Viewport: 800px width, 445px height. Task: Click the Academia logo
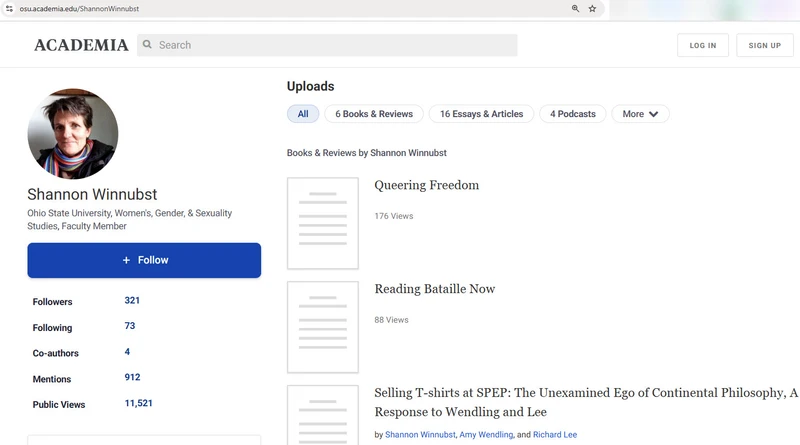pos(81,45)
